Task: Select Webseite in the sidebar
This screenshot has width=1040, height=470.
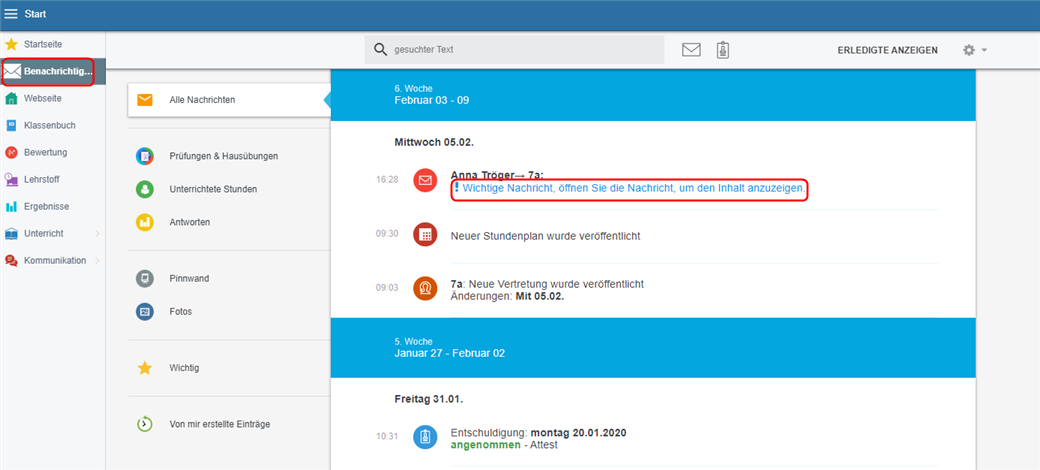Action: click(x=52, y=99)
